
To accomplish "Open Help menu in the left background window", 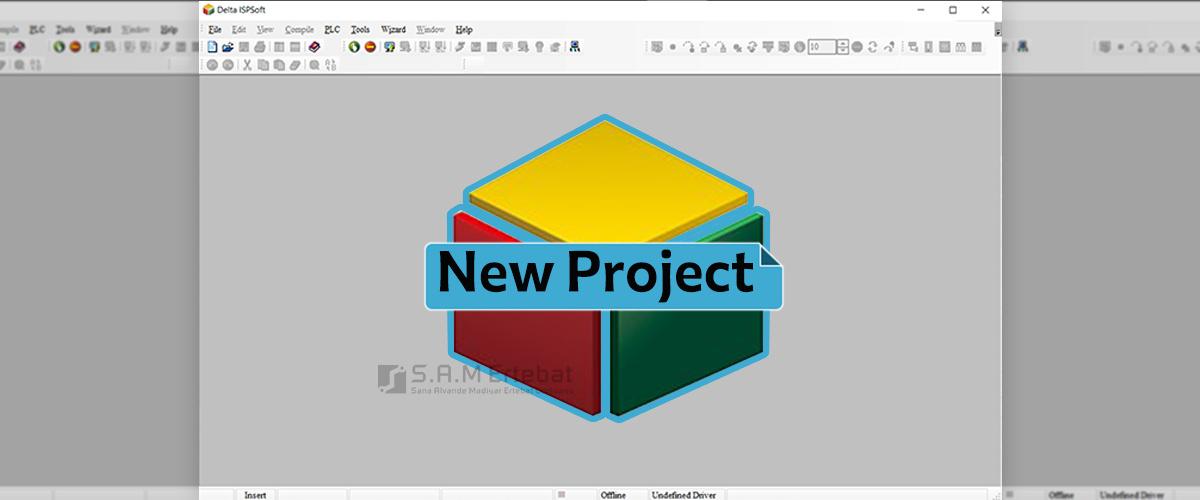I will click(169, 30).
